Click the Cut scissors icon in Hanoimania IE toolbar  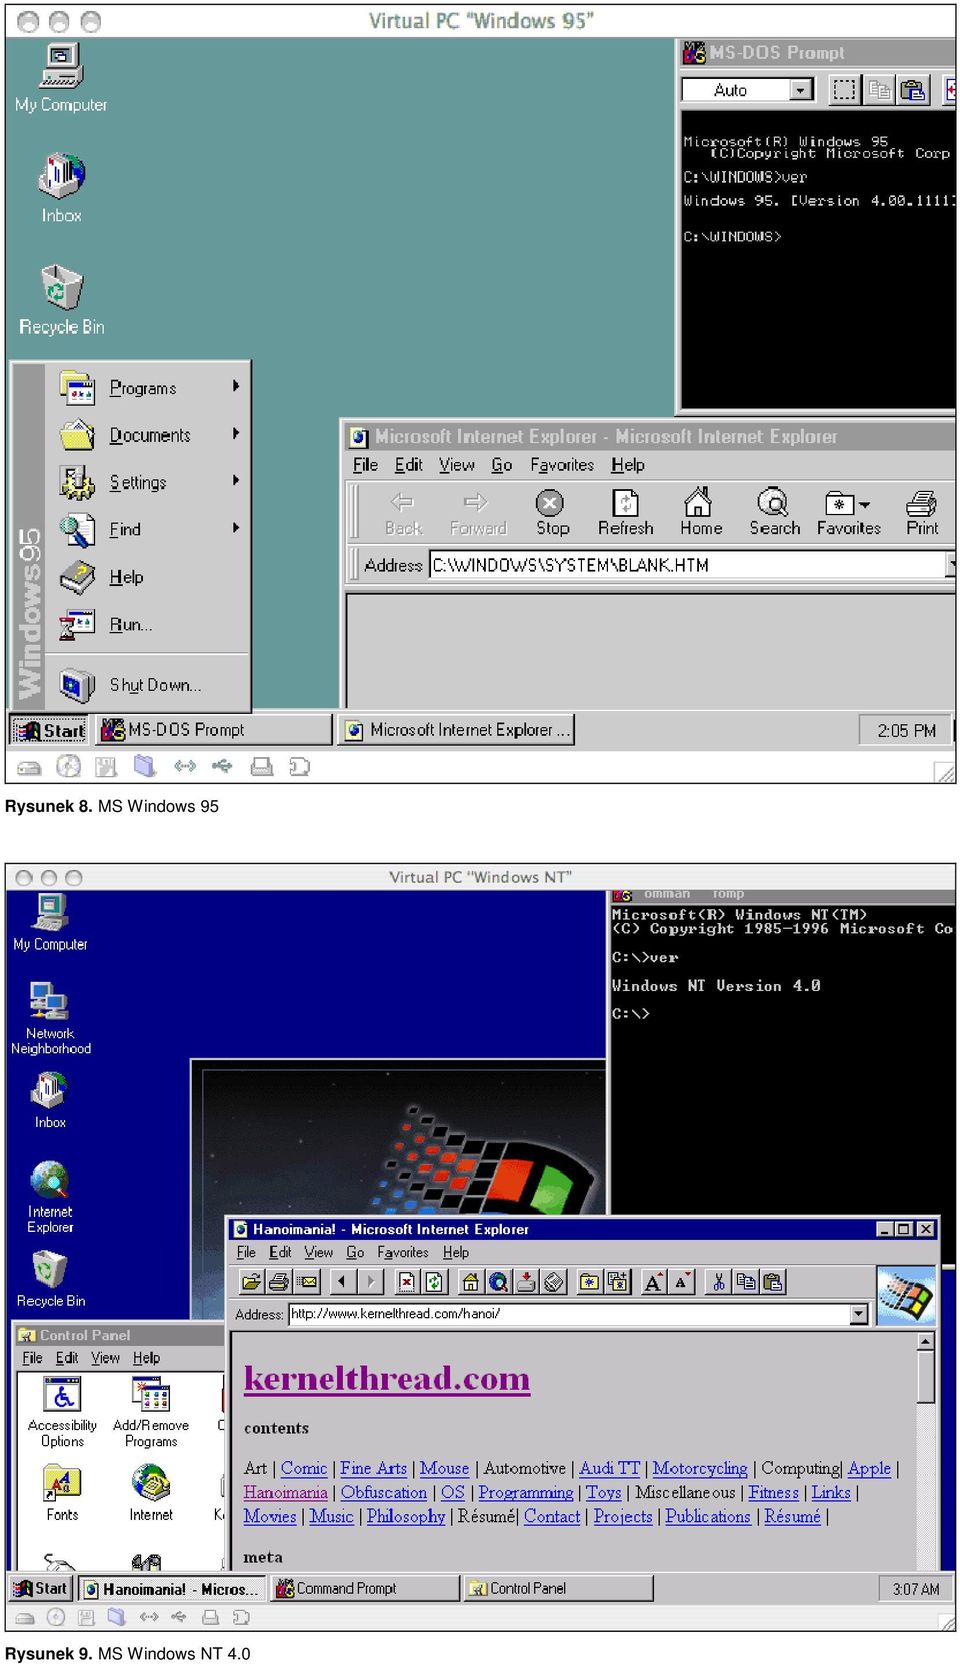point(718,1281)
